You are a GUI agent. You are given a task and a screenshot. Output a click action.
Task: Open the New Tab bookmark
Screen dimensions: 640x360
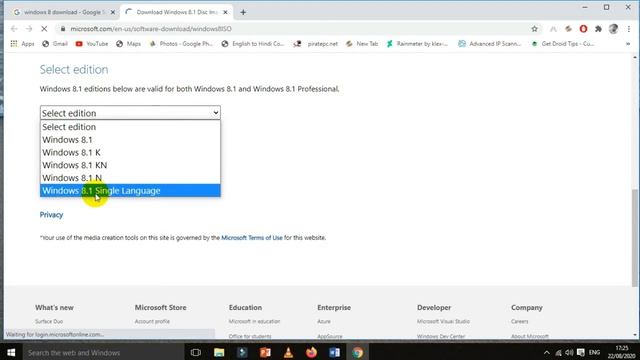362,44
